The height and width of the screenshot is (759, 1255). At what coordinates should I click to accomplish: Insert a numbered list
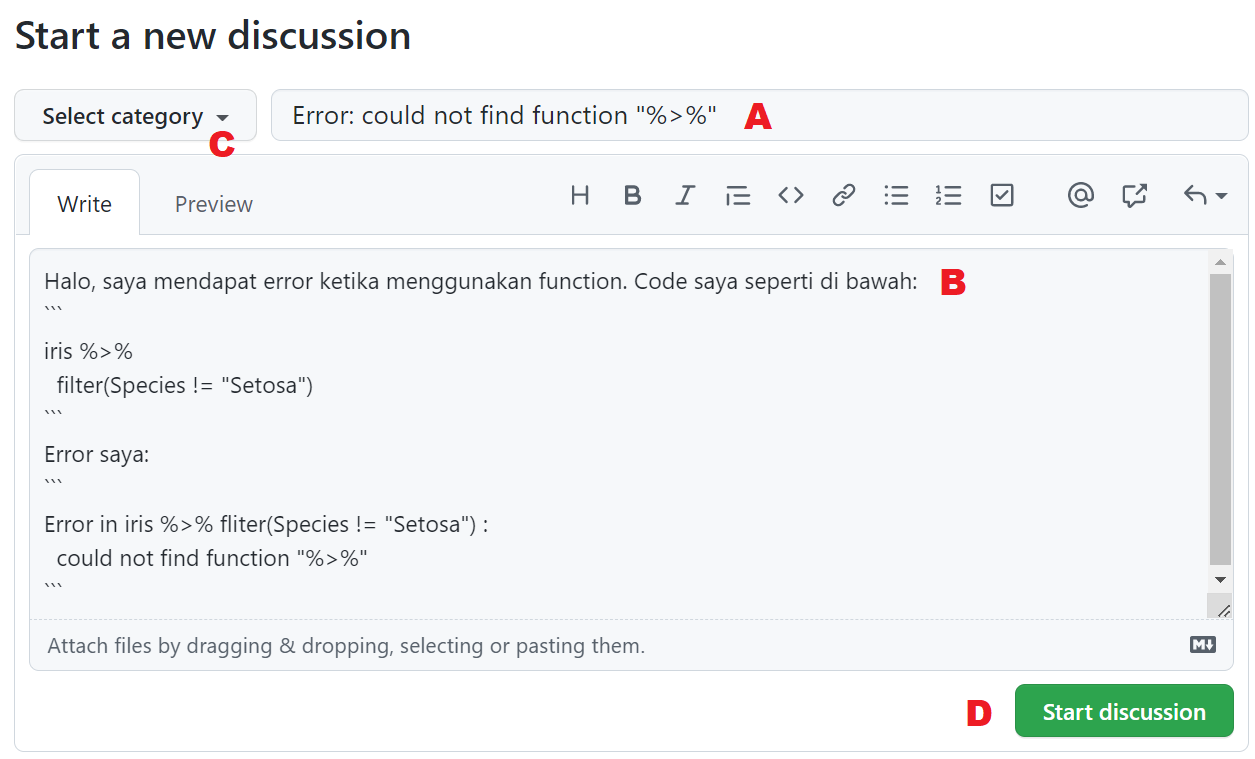click(x=948, y=195)
